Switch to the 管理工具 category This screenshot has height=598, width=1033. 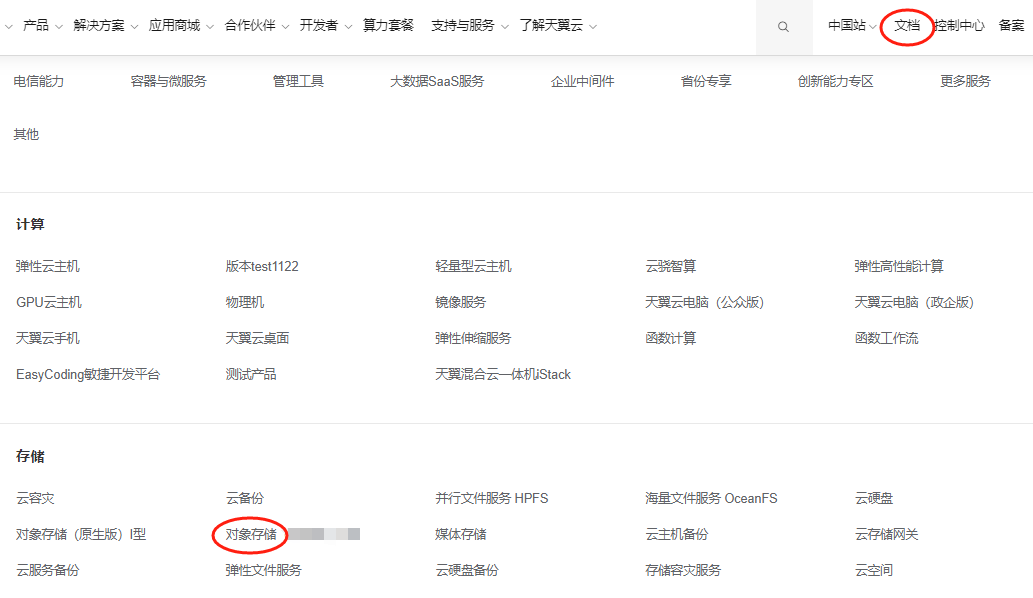(298, 81)
